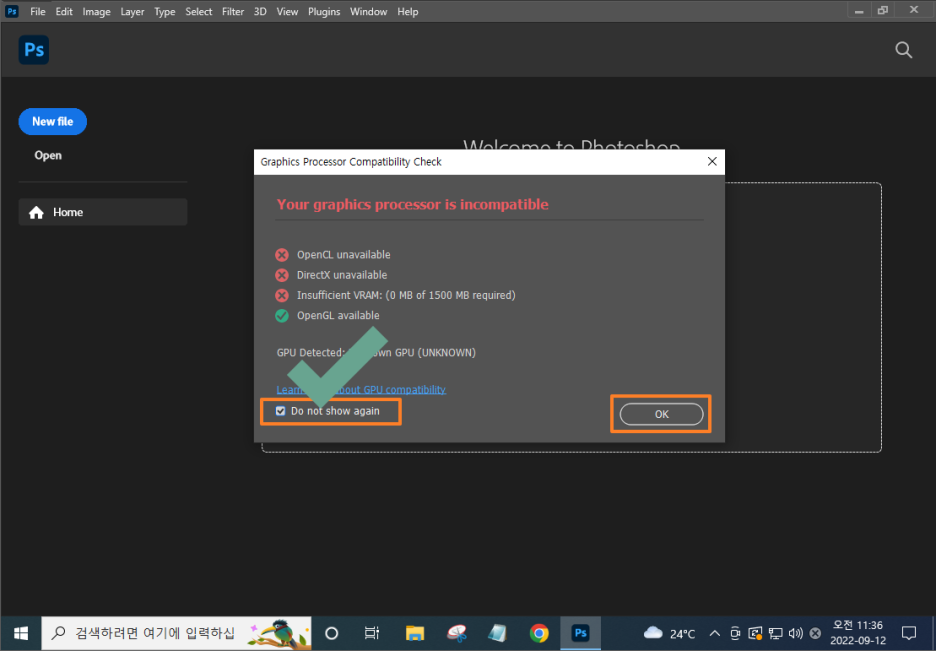The width and height of the screenshot is (936, 651).
Task: Open the Edit menu
Action: coord(64,11)
